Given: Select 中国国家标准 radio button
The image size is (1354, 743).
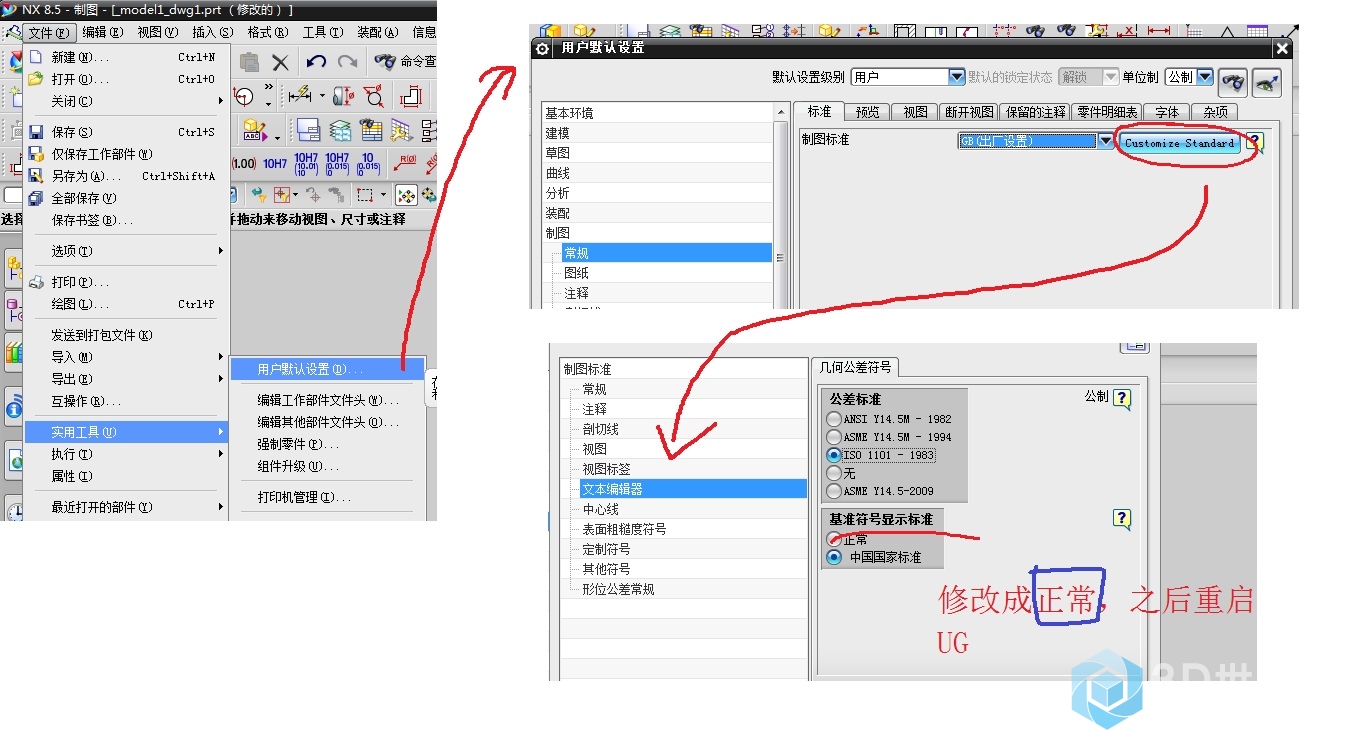Looking at the screenshot, I should [835, 557].
